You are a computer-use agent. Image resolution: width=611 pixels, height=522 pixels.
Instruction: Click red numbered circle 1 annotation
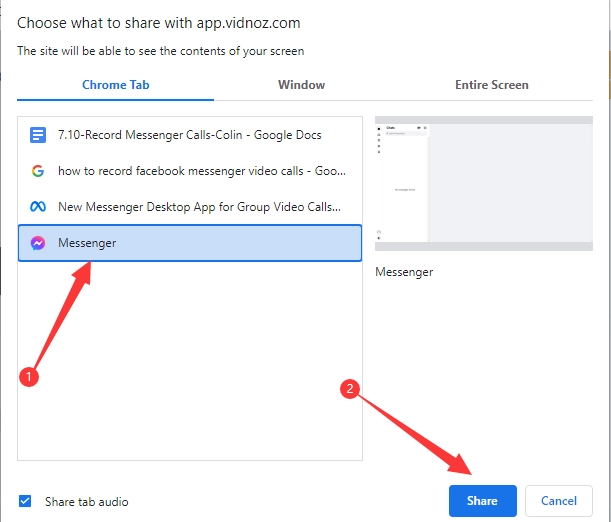point(29,379)
